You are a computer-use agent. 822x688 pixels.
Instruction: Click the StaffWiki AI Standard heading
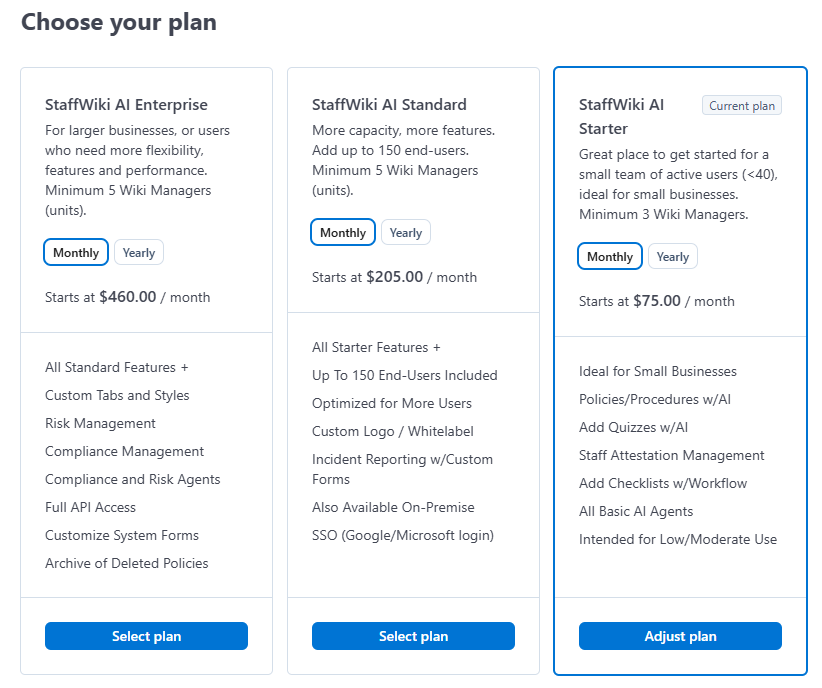click(389, 105)
